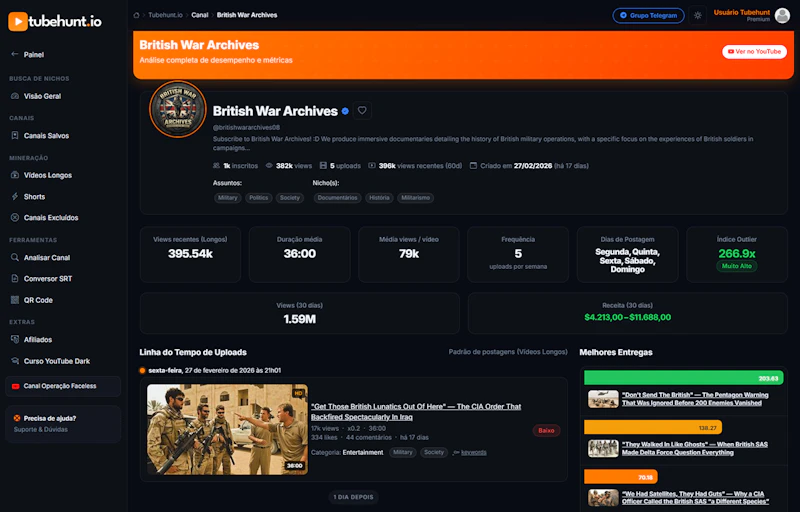The height and width of the screenshot is (512, 800).
Task: Click the Canais Excluídos blocked icon
Action: pos(15,217)
